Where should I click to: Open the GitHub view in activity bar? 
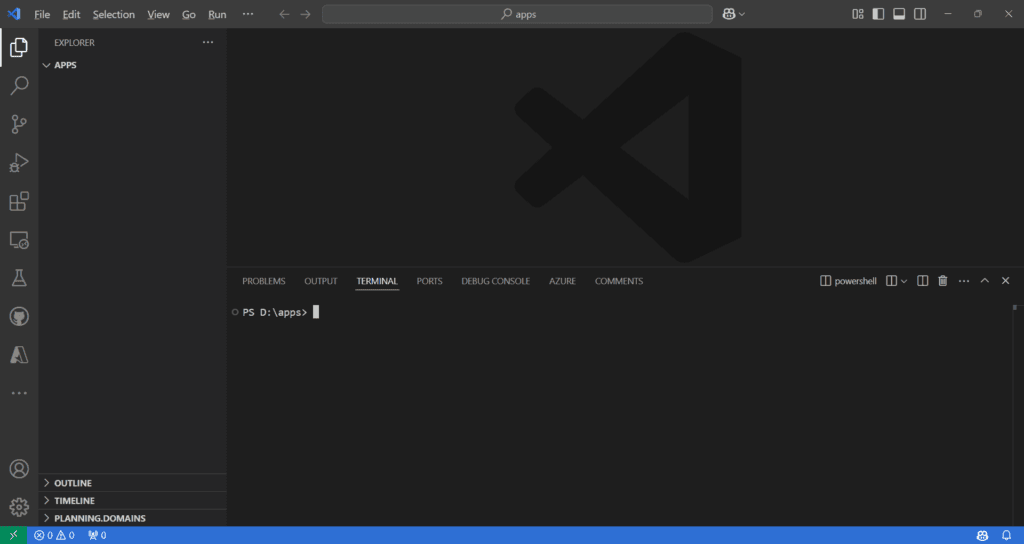(19, 317)
